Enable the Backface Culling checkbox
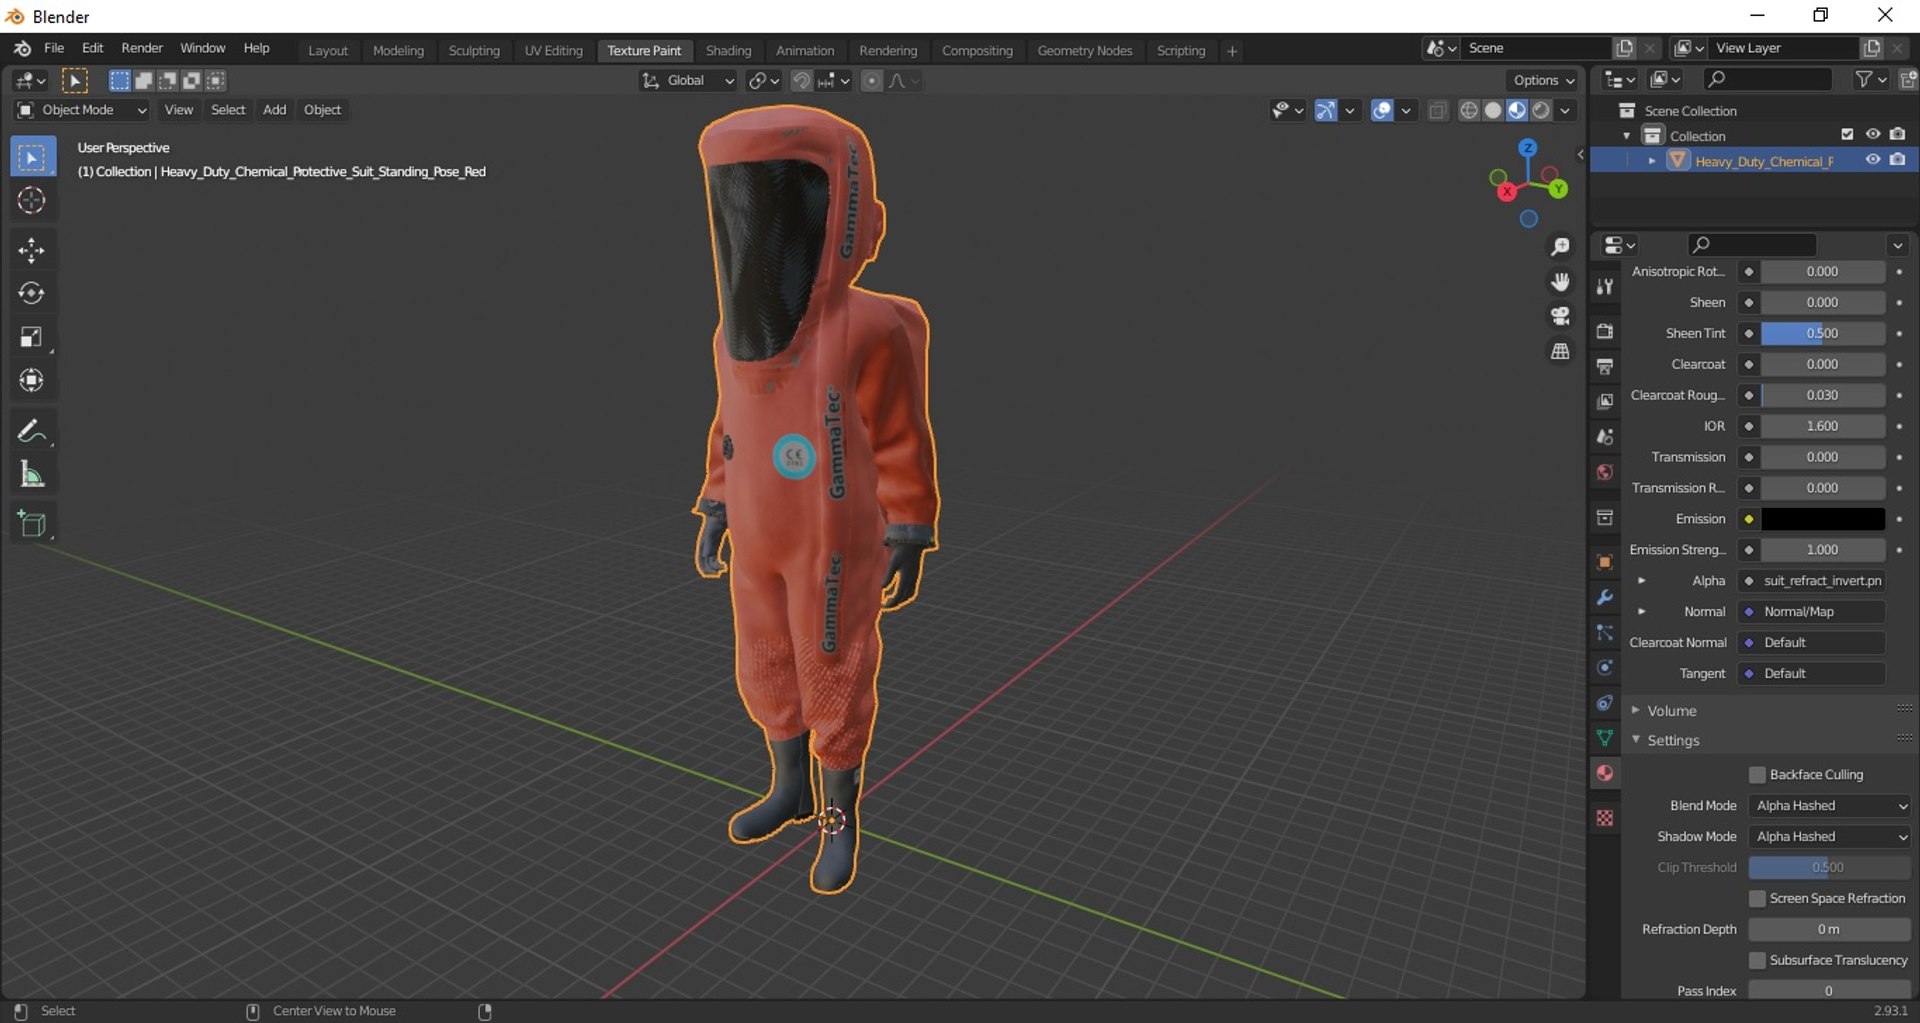The height and width of the screenshot is (1023, 1920). point(1757,775)
